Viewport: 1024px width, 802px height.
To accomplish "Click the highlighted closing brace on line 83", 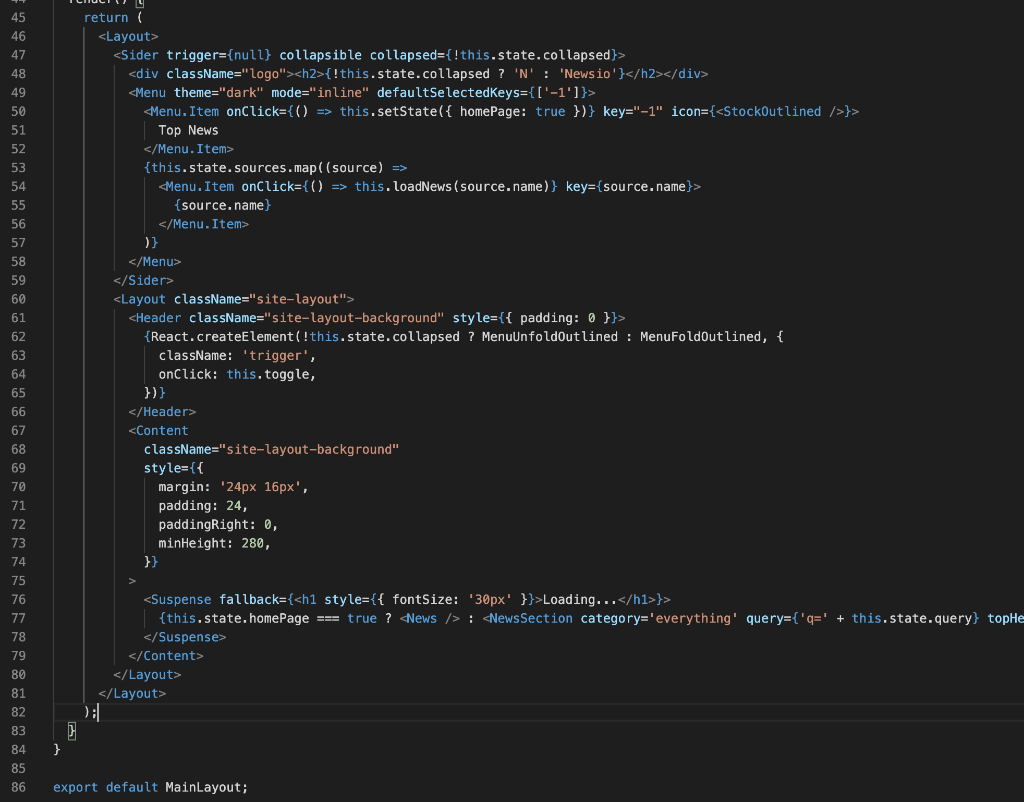I will point(70,730).
